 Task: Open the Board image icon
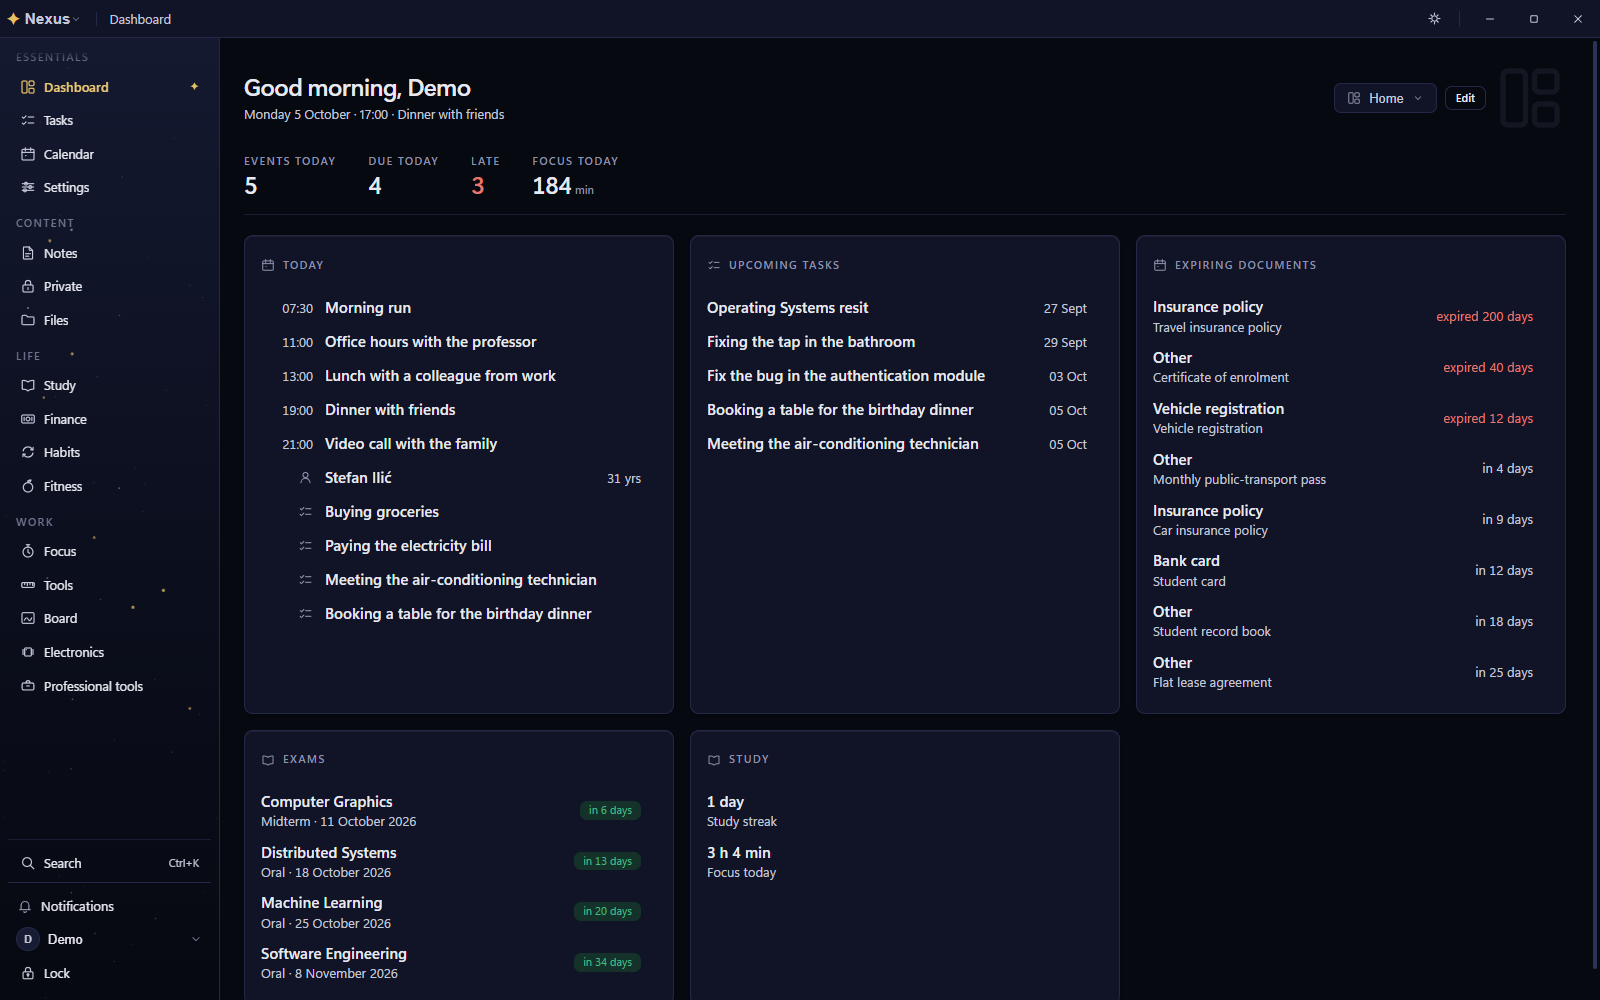tap(28, 618)
